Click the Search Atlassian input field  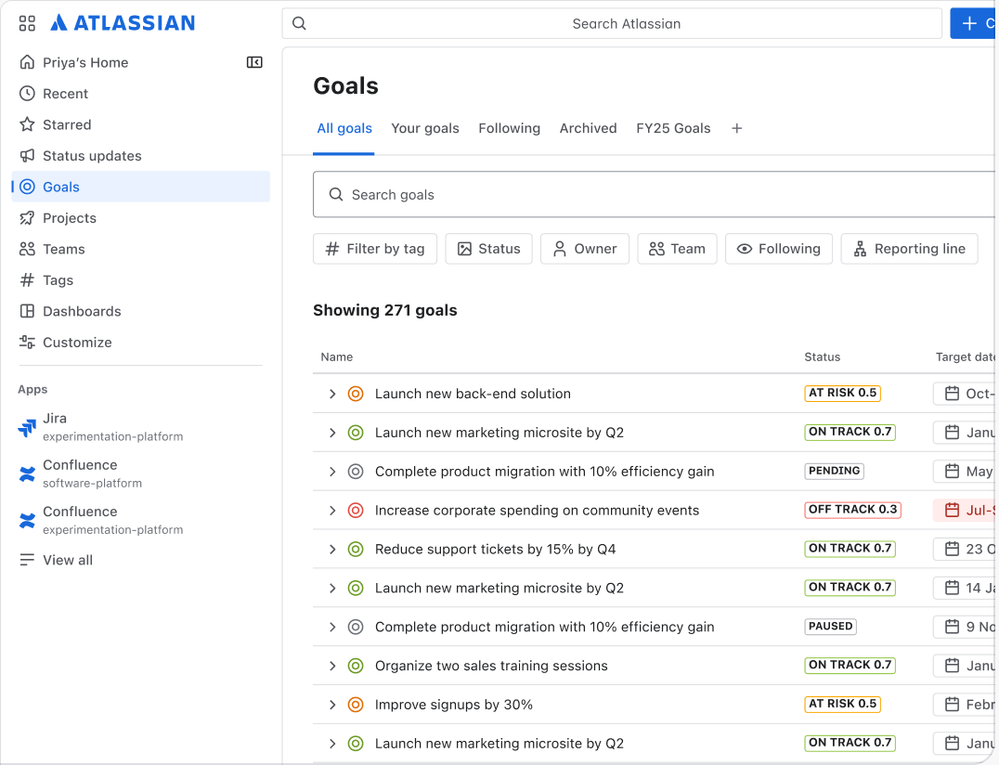pyautogui.click(x=612, y=24)
